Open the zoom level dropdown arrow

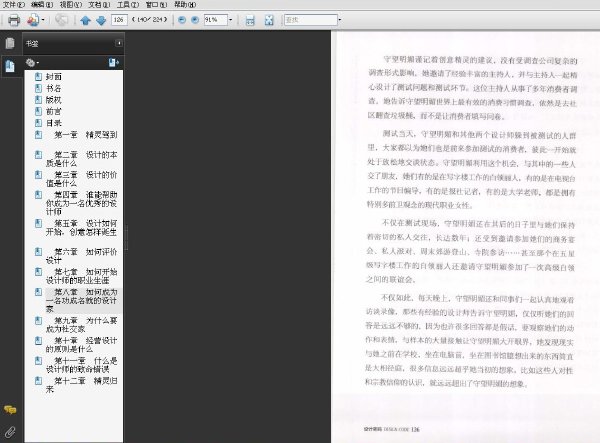(x=230, y=20)
